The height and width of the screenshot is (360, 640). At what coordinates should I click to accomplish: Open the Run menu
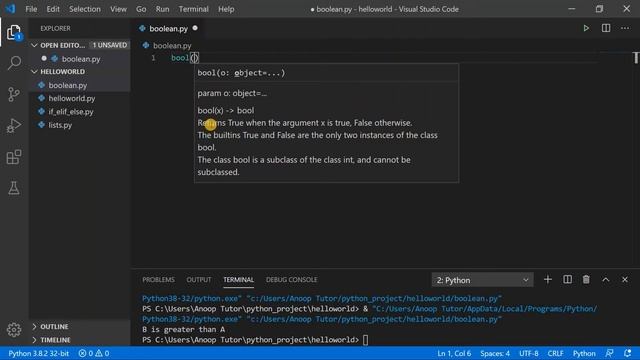pos(162,9)
